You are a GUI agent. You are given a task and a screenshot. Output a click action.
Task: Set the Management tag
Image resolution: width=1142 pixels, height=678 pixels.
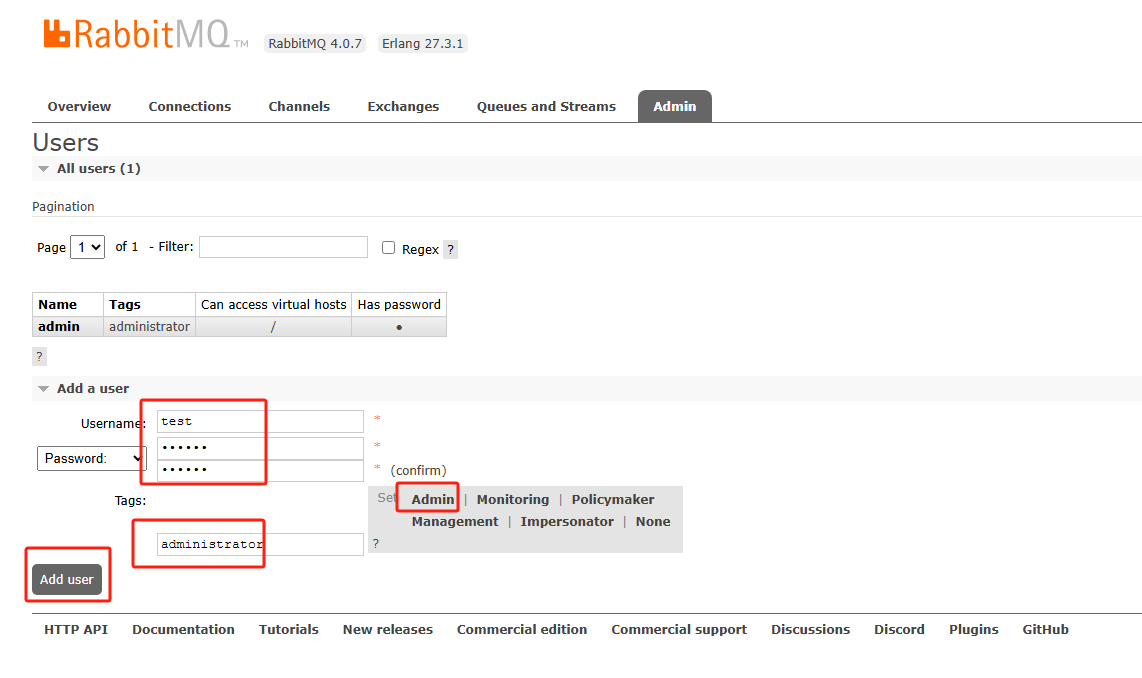click(x=454, y=521)
